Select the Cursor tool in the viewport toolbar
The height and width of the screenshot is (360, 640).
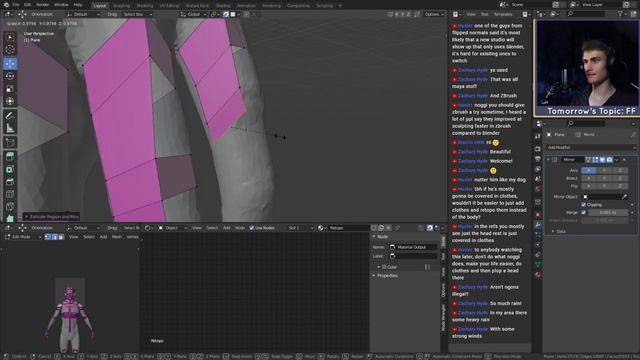(x=10, y=49)
